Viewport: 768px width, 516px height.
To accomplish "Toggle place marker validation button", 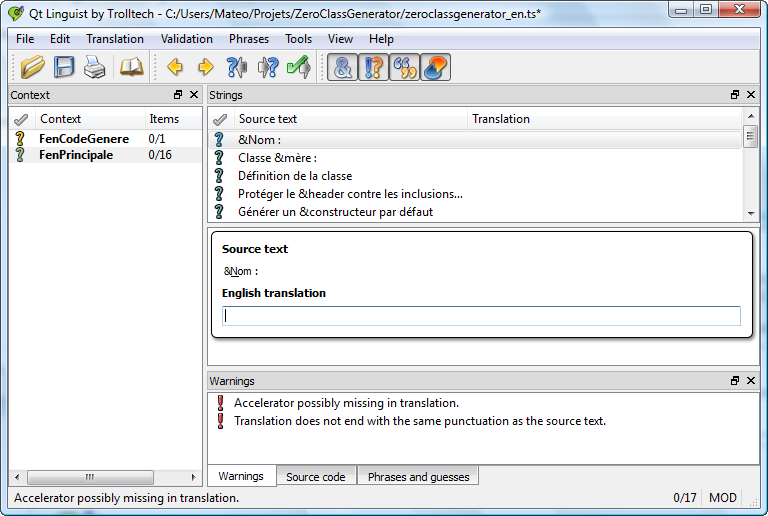I will [435, 67].
